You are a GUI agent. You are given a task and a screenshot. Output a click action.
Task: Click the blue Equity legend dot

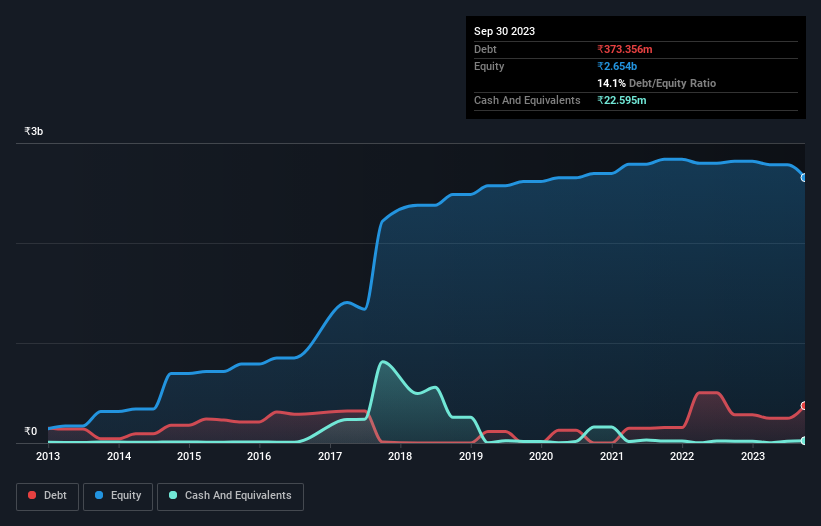tap(99, 495)
